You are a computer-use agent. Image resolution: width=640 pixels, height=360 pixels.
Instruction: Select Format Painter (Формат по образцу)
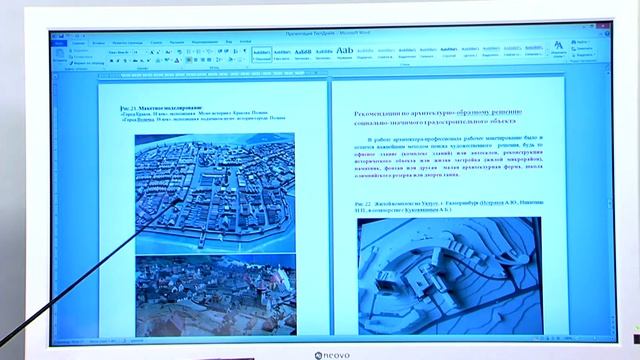pyautogui.click(x=86, y=63)
